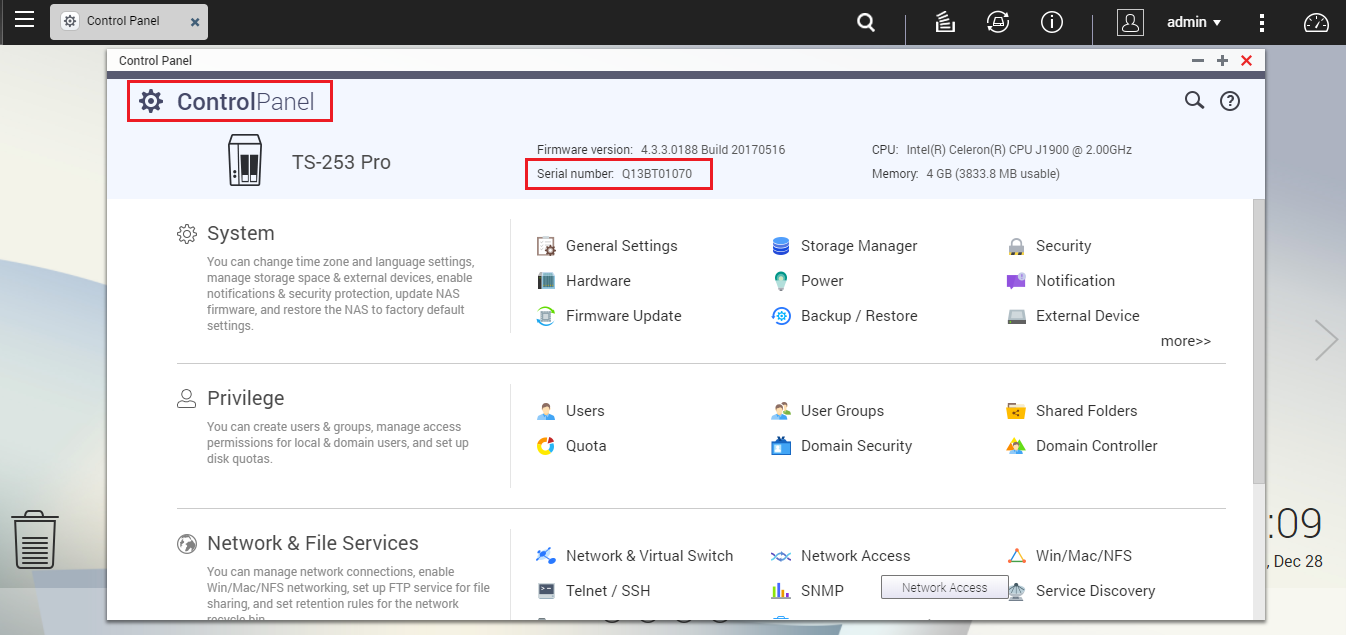Open the admin user dropdown
1346x635 pixels.
1194,22
